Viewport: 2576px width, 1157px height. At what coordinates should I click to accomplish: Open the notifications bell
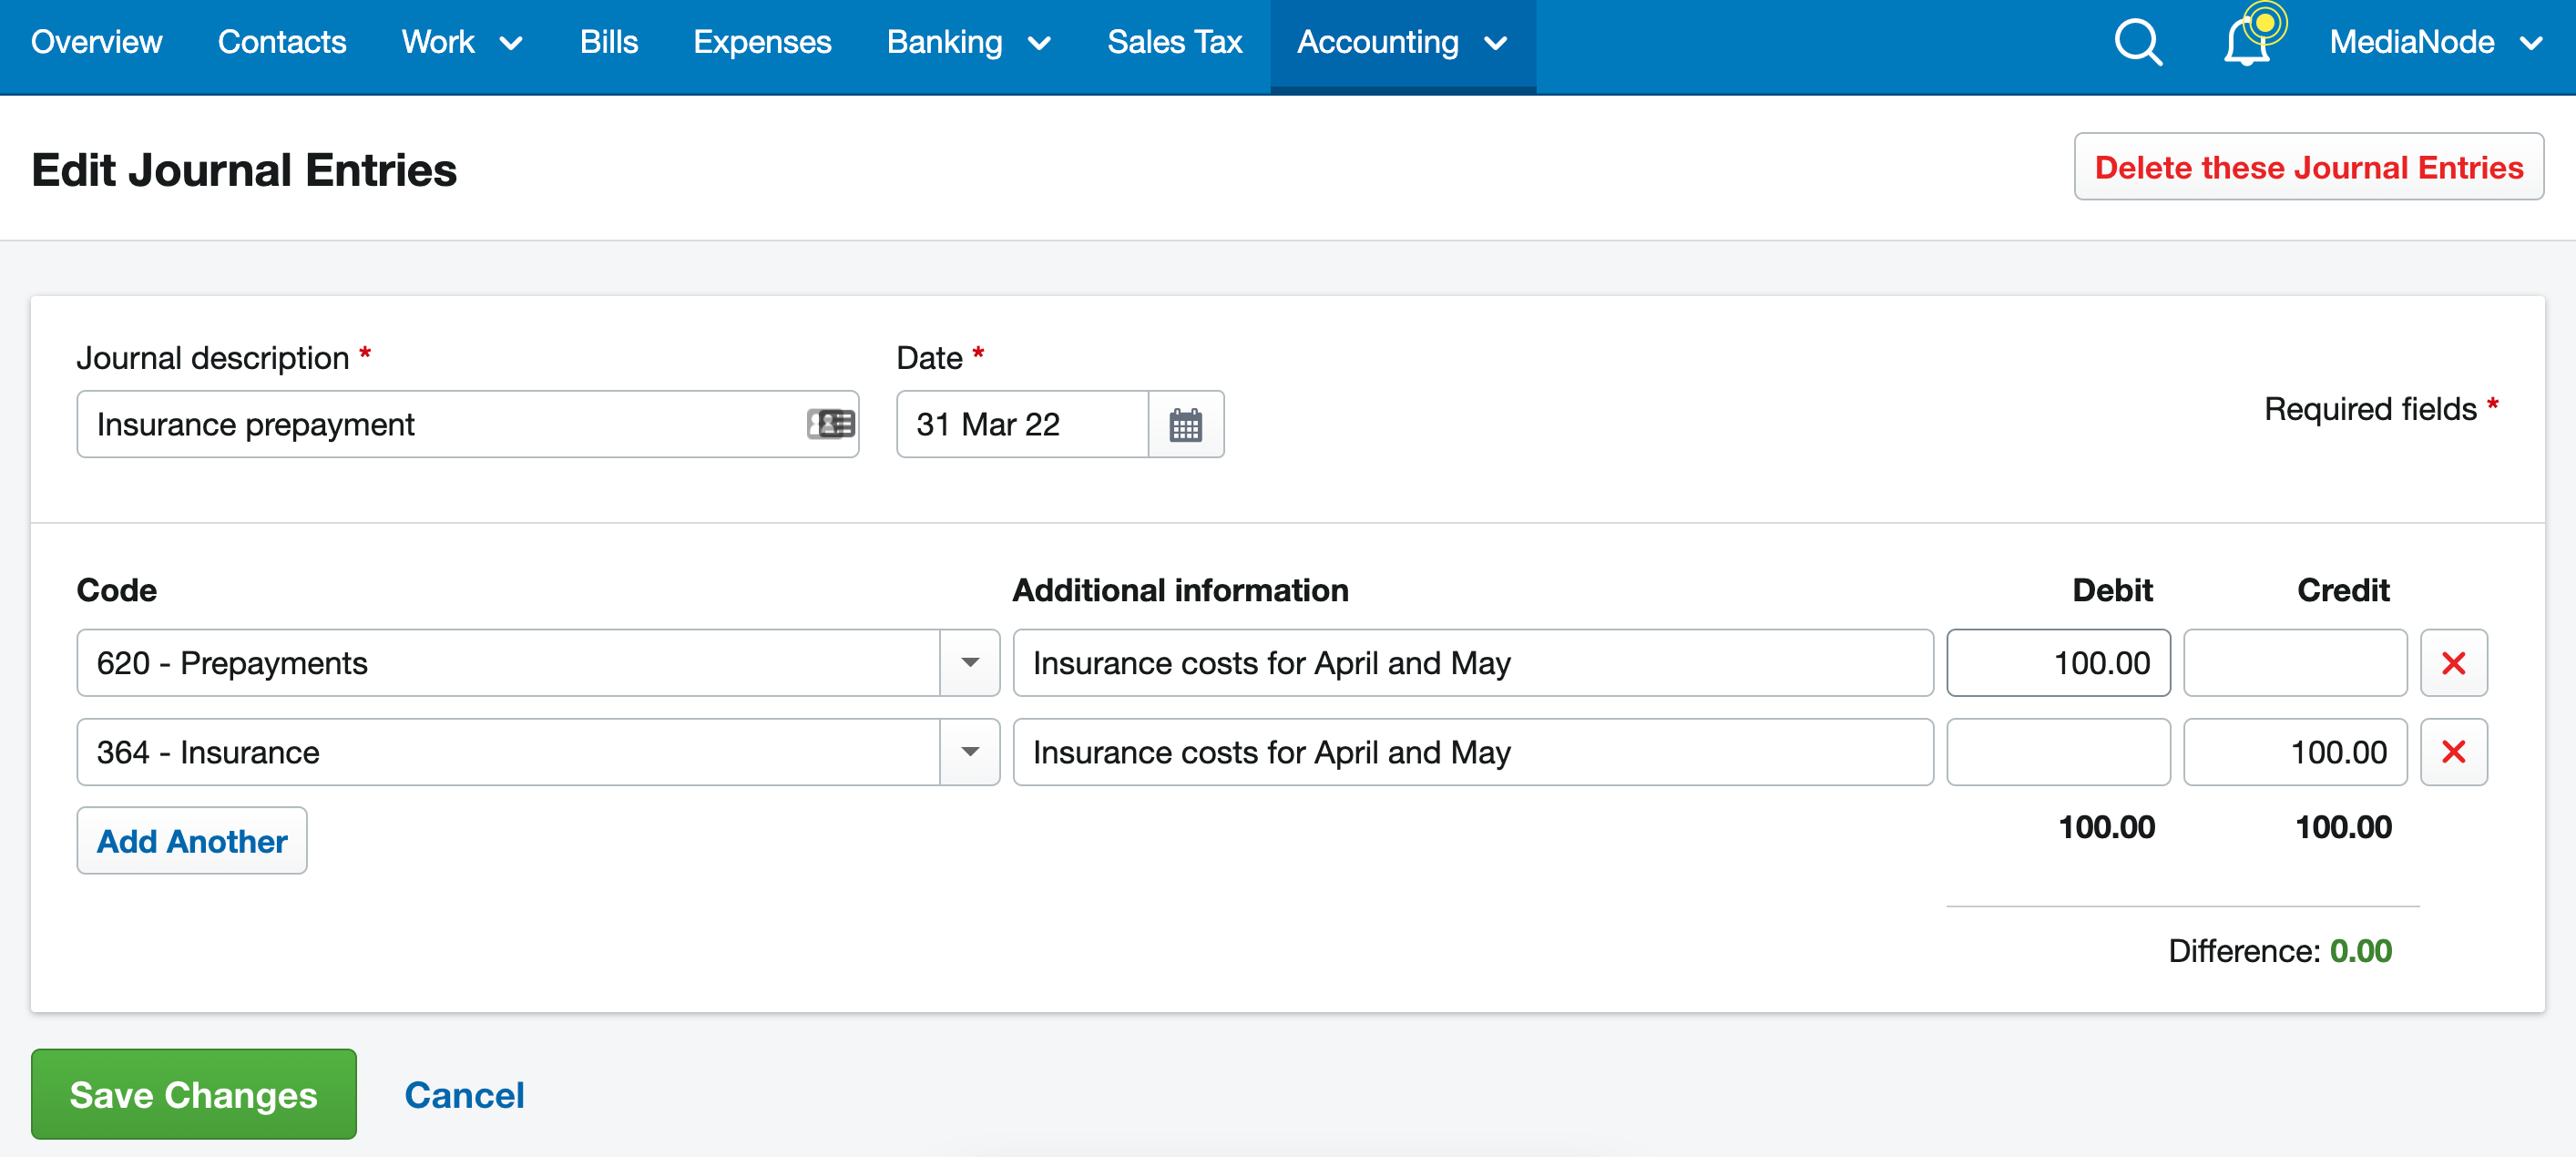pos(2248,41)
